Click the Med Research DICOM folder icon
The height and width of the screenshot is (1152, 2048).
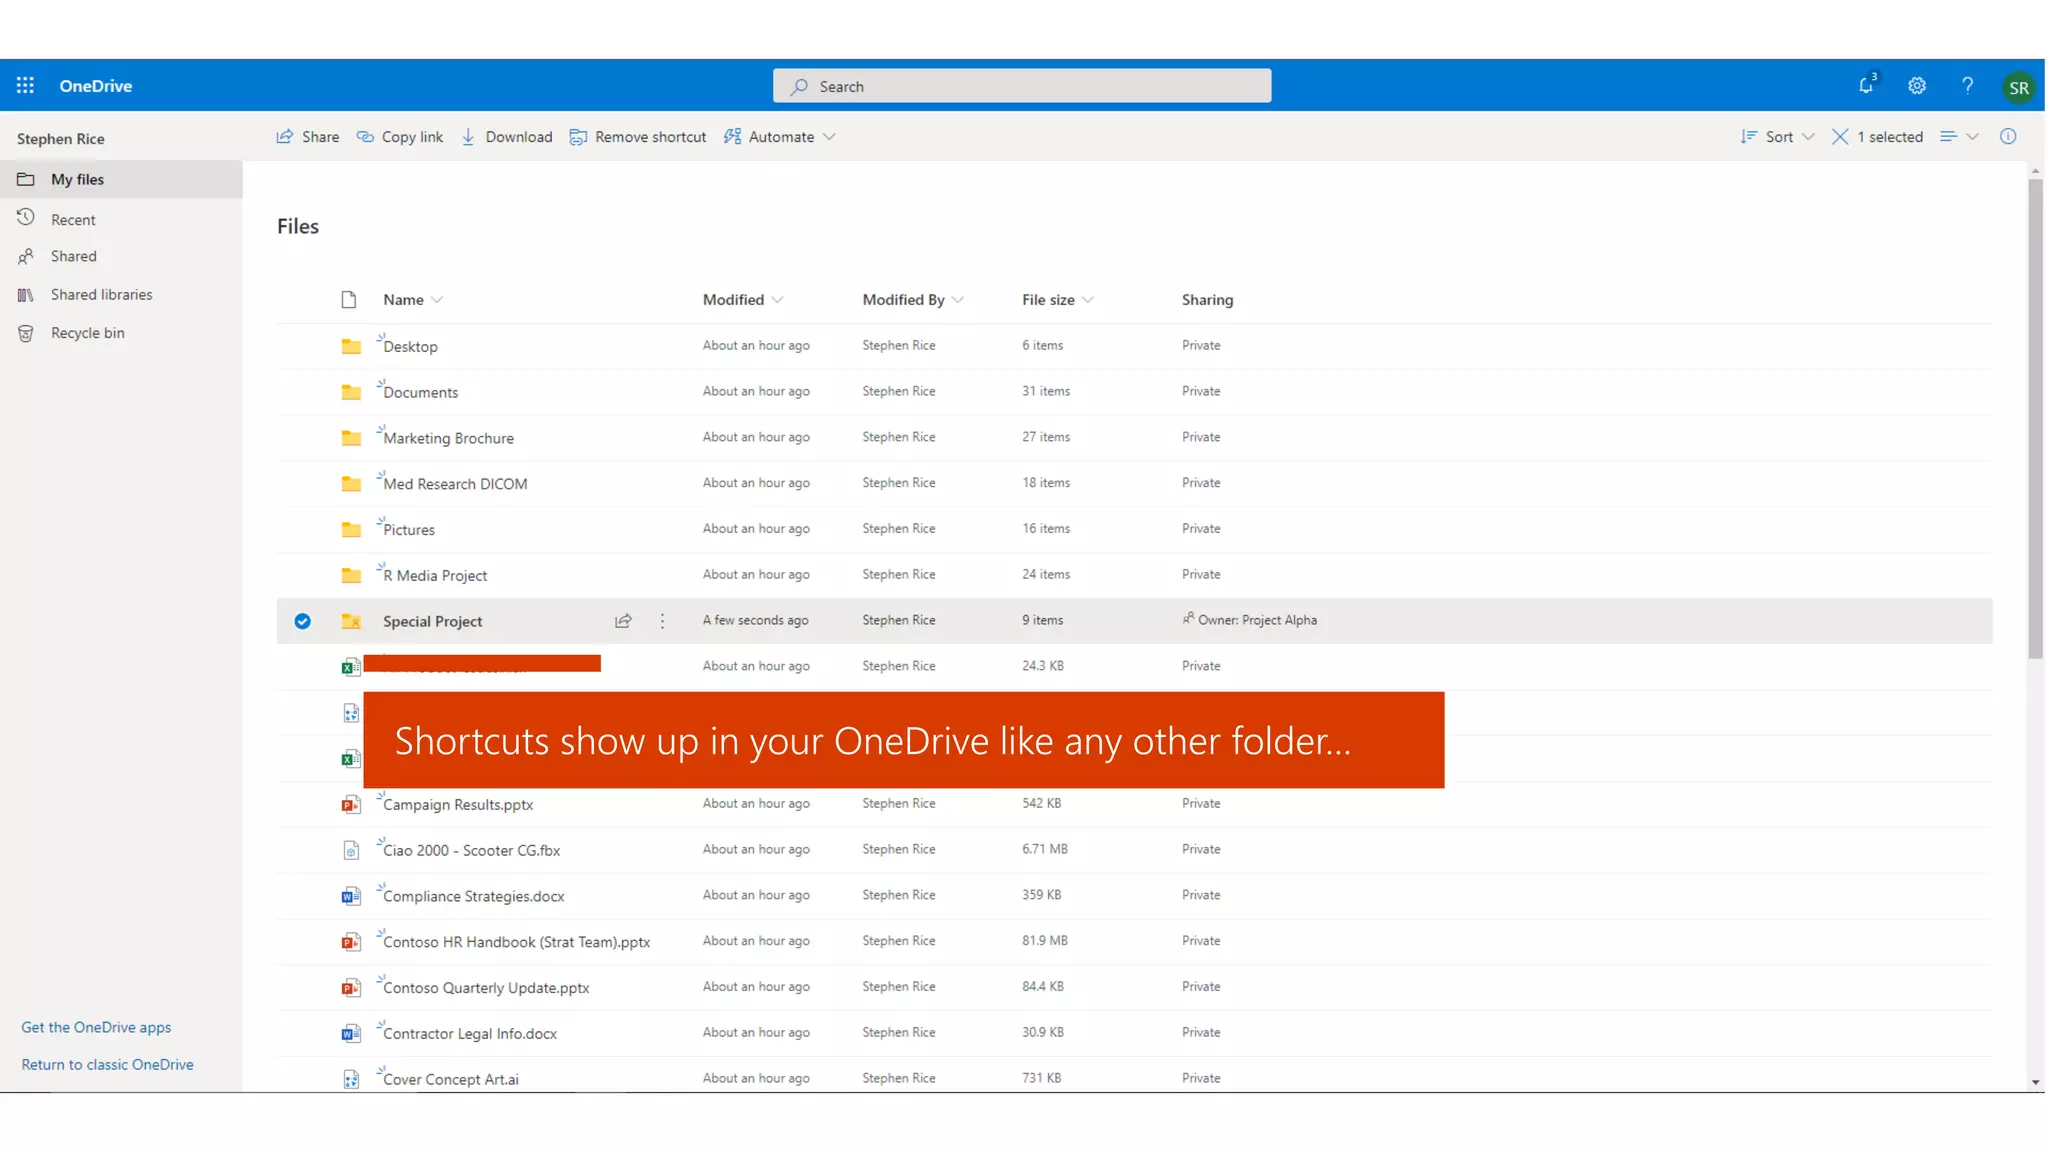click(351, 484)
